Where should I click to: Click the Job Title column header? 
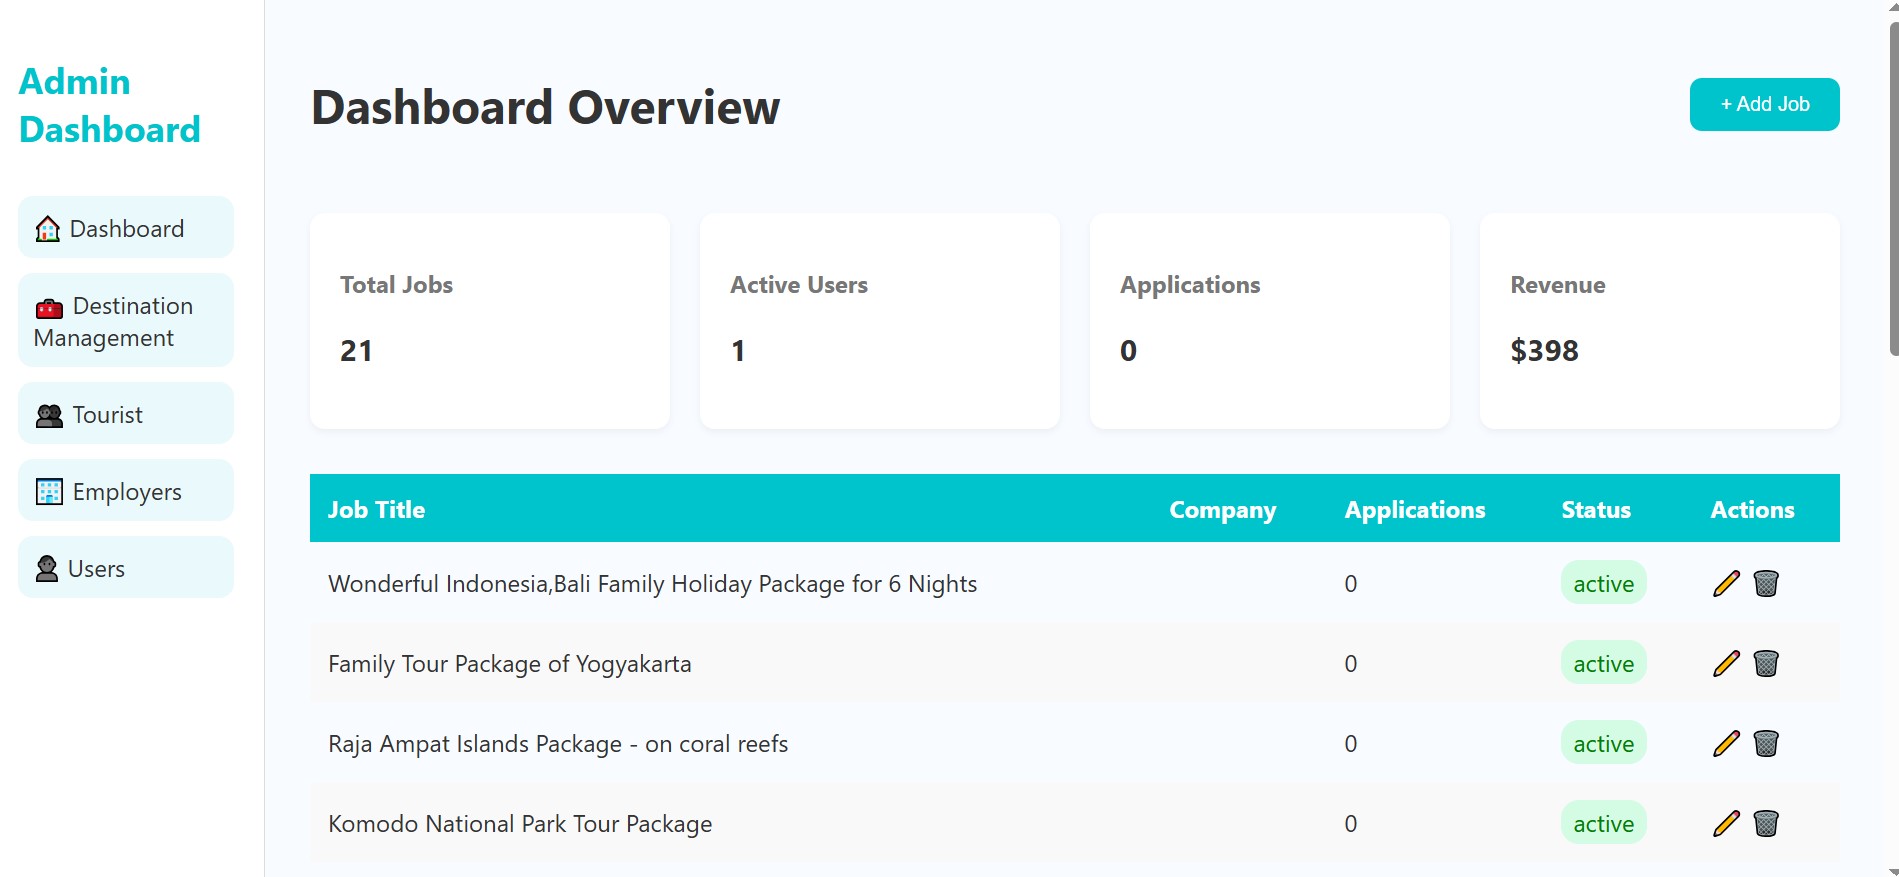pyautogui.click(x=377, y=510)
